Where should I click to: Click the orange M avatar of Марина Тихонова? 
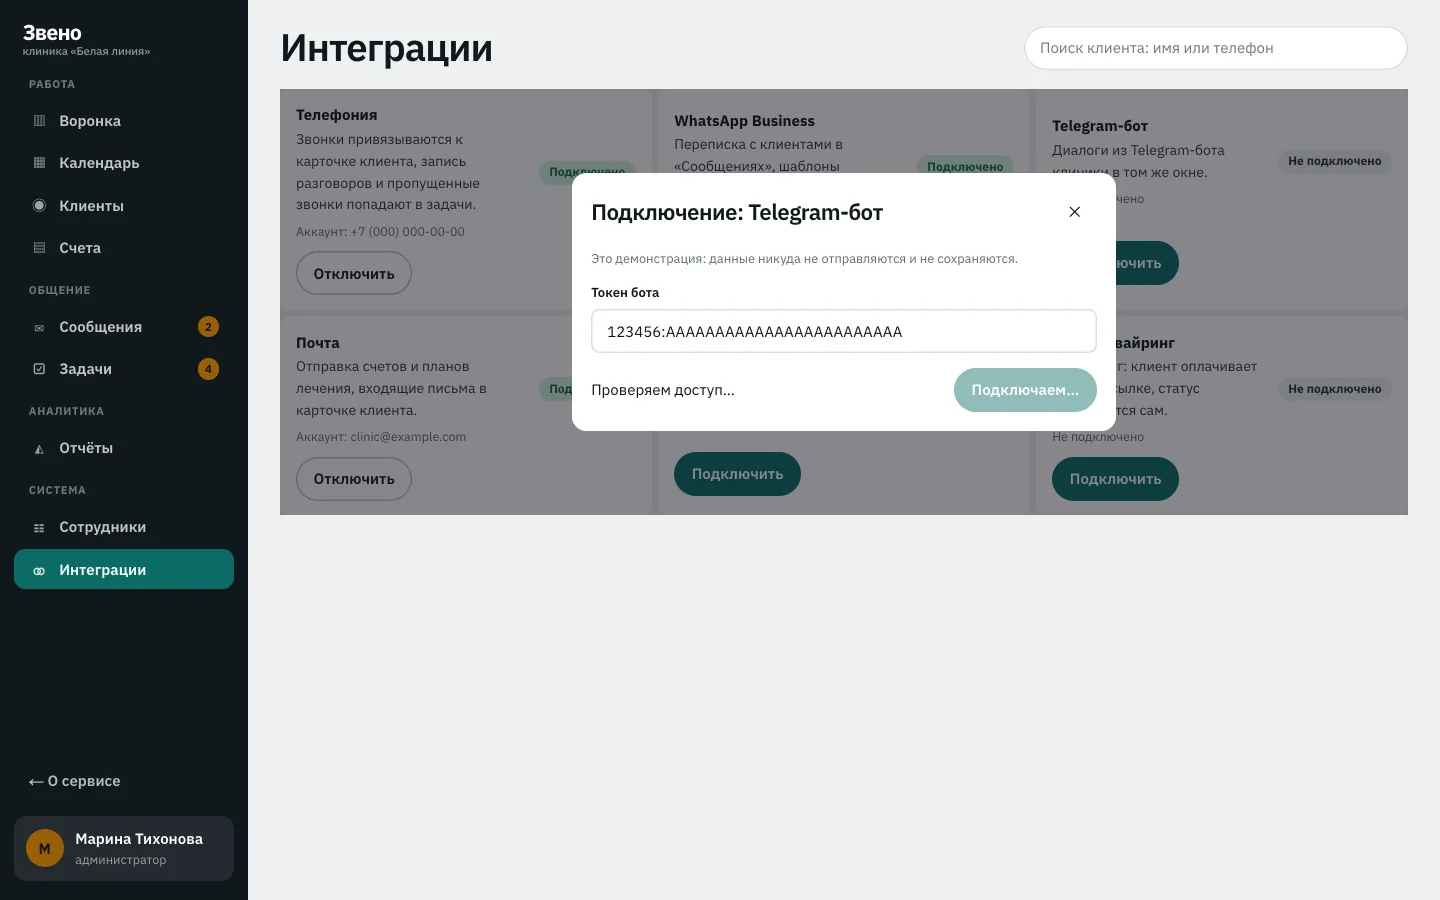[x=45, y=849]
